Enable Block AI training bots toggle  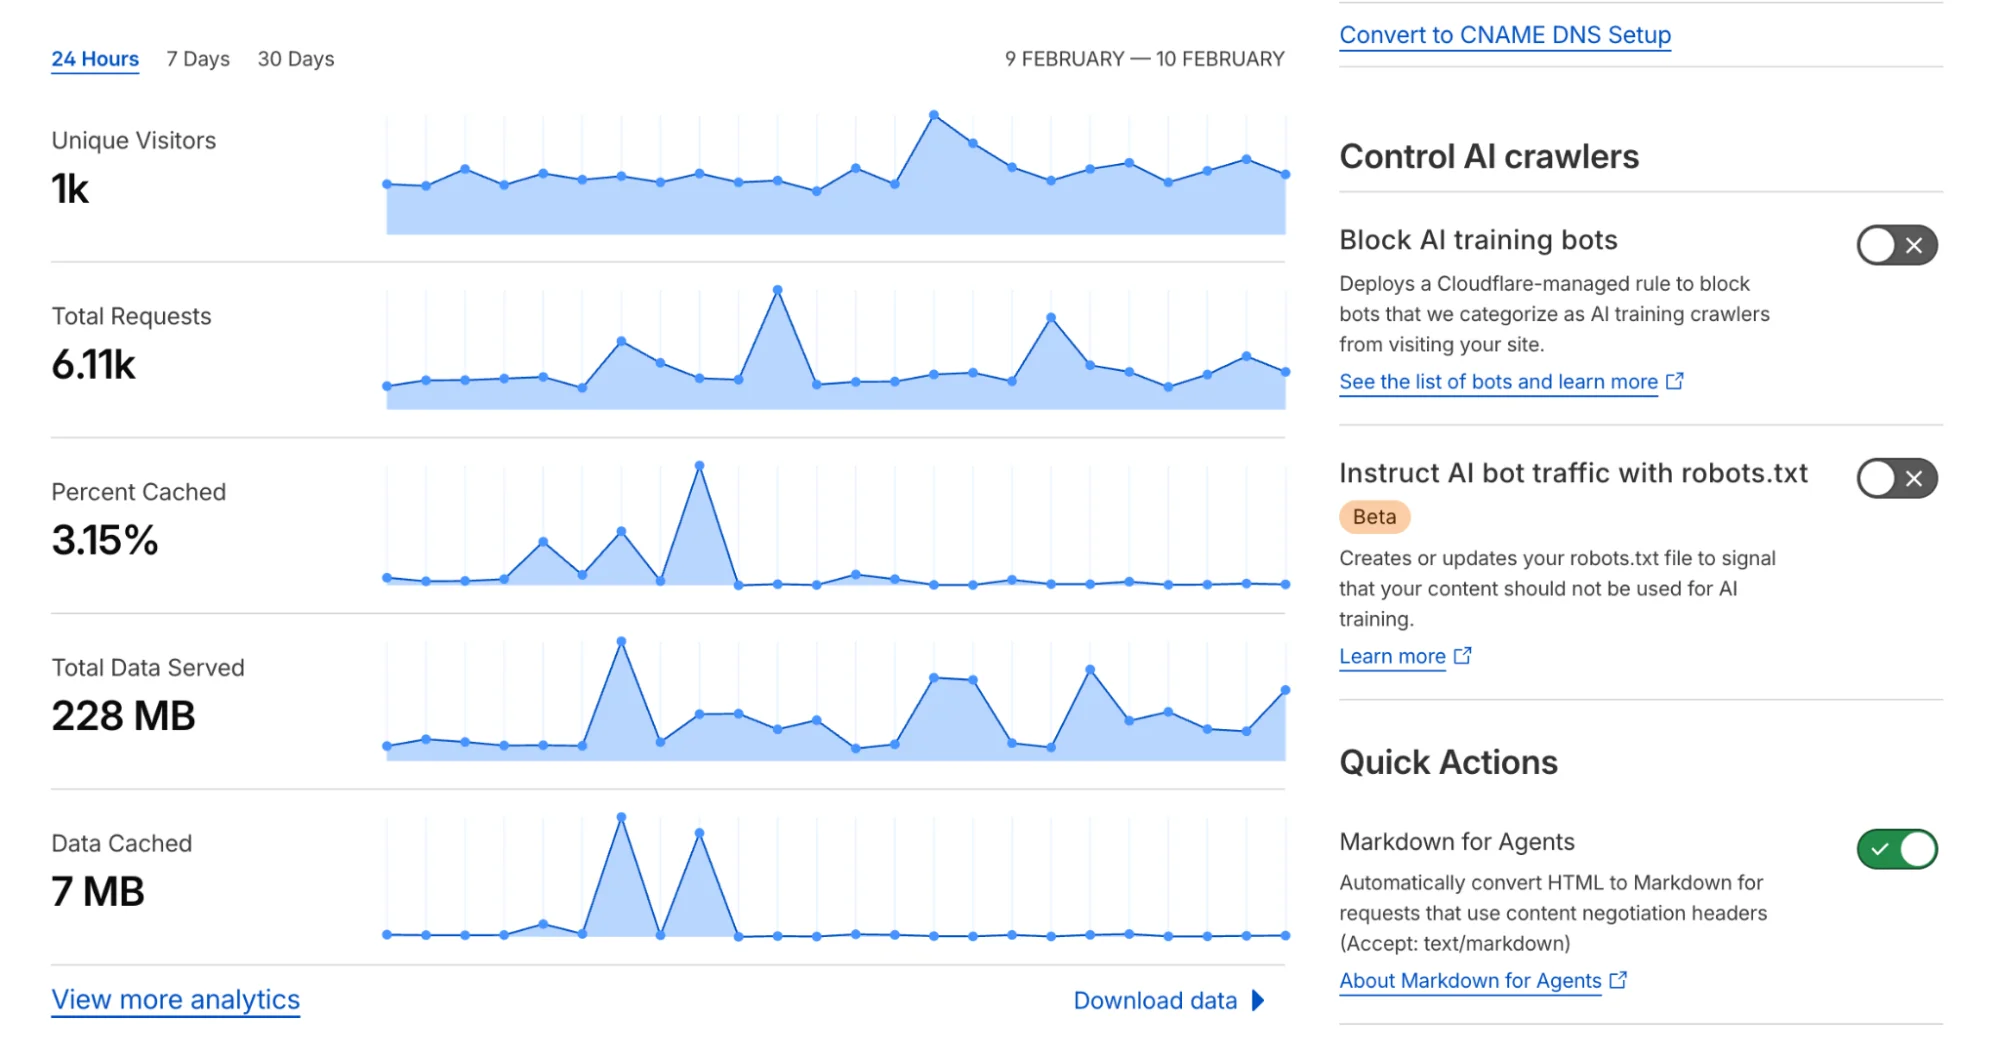coord(1896,245)
